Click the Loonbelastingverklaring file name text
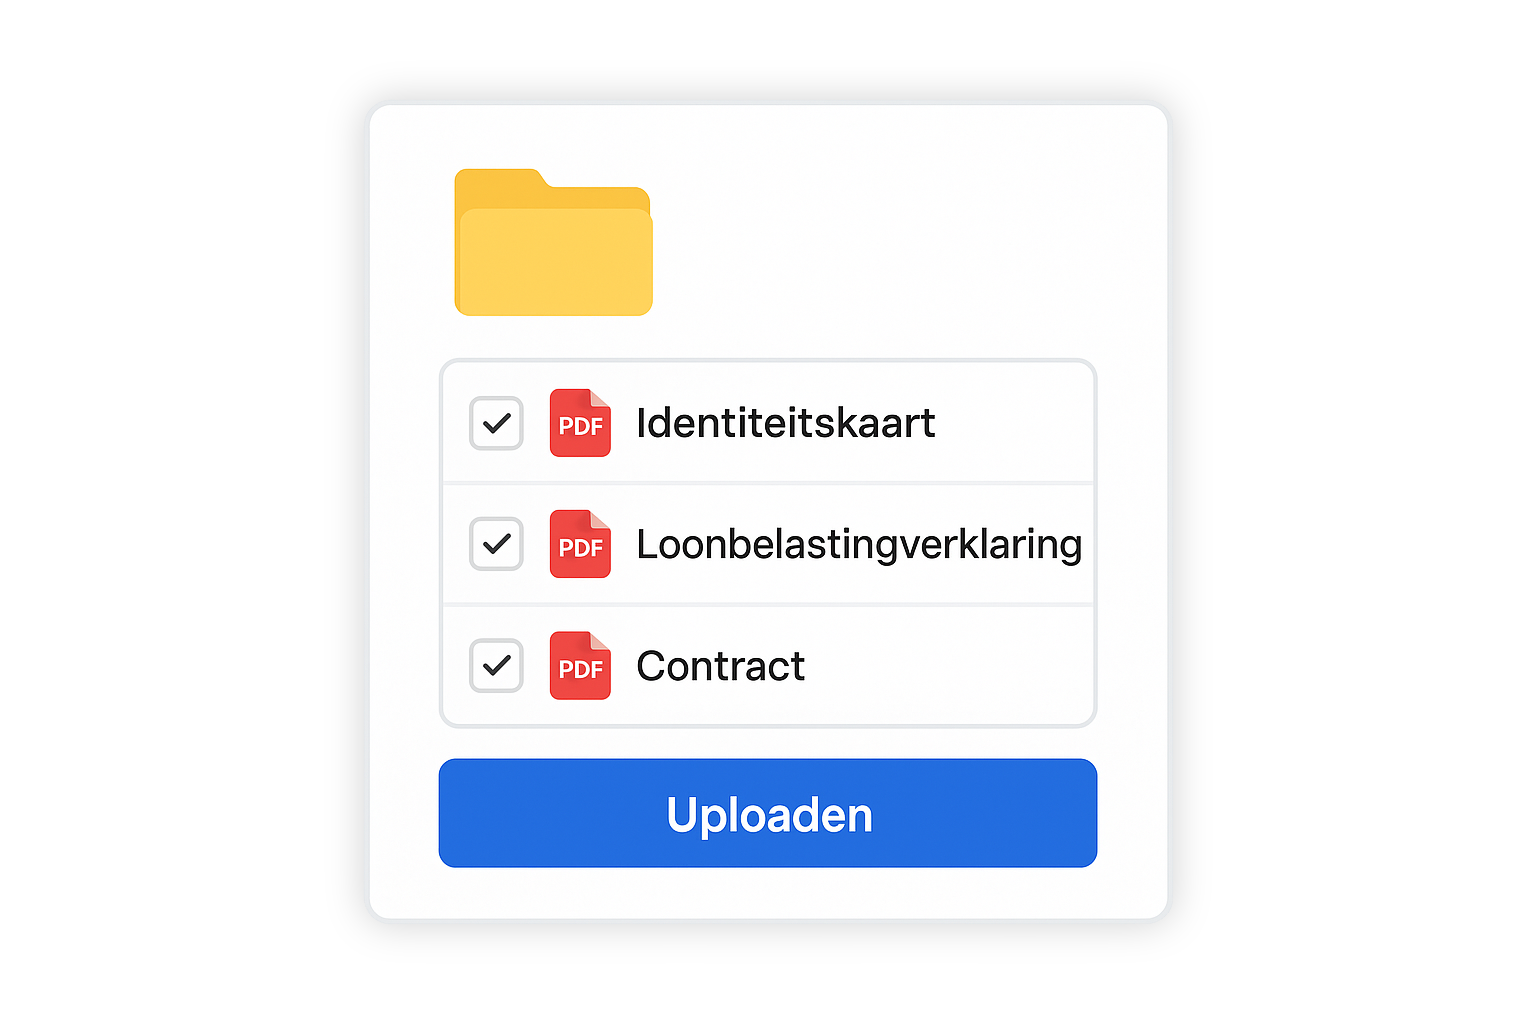 coord(858,545)
